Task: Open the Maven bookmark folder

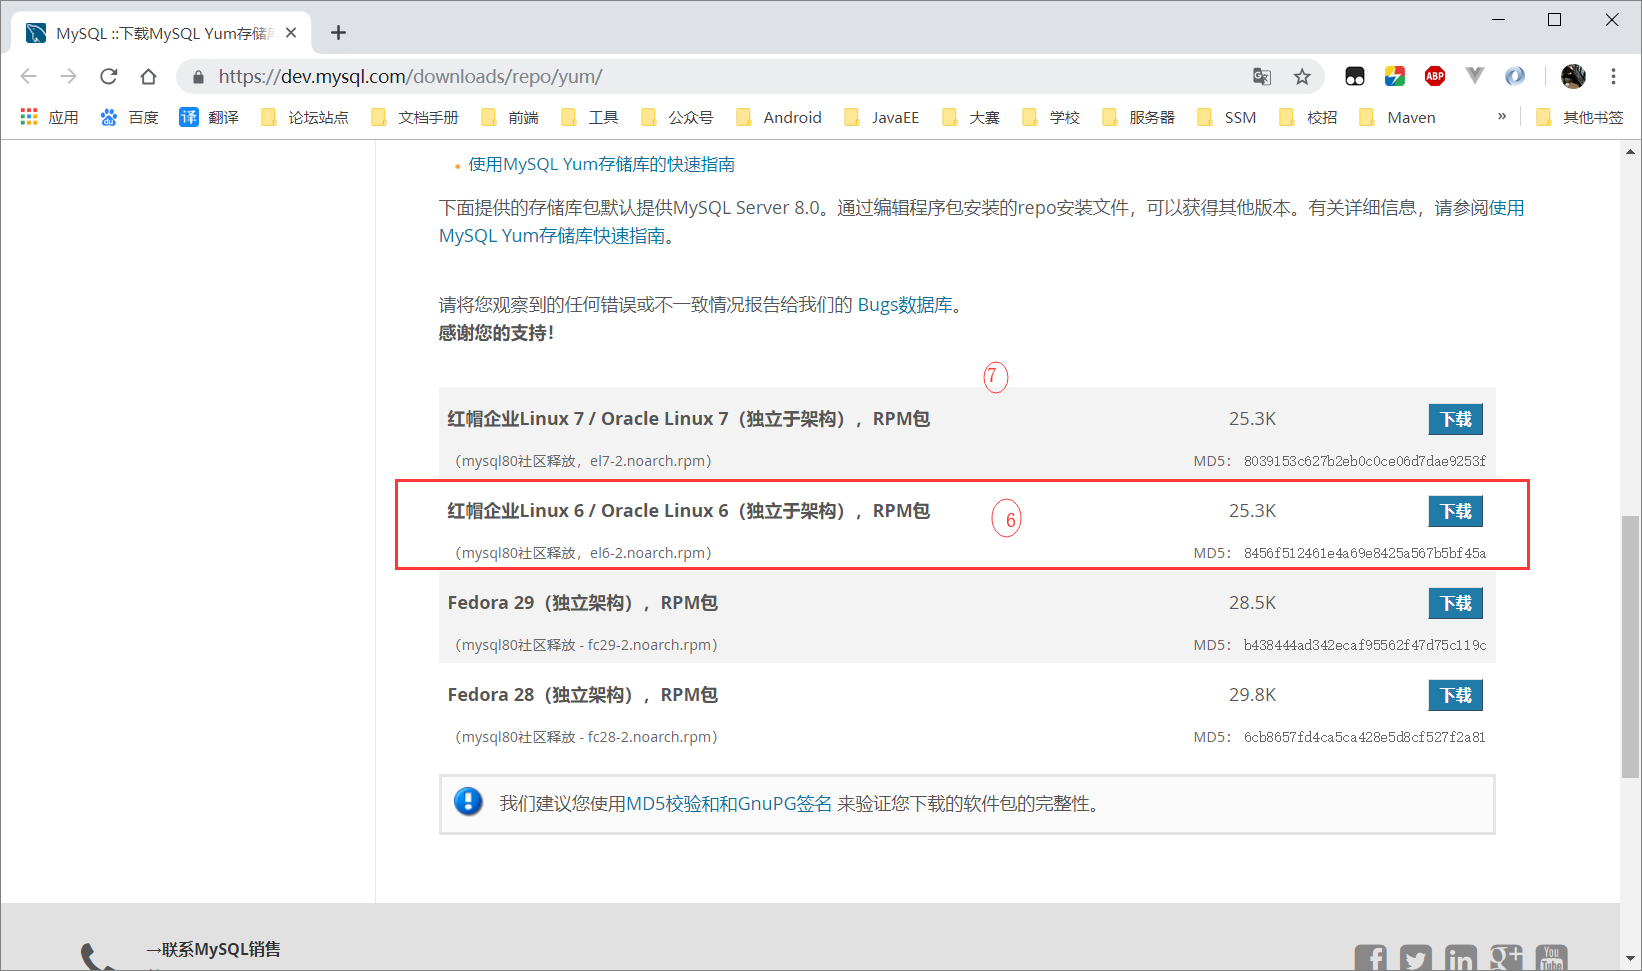Action: tap(1398, 117)
